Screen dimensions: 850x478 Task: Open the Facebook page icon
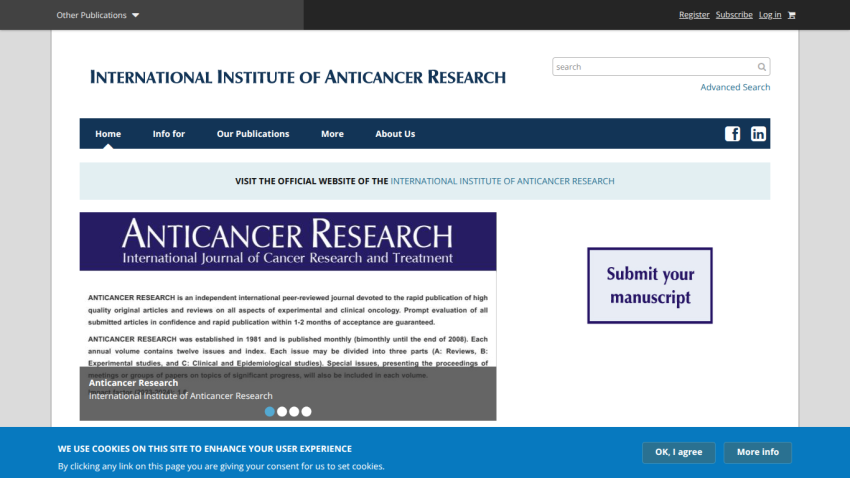click(x=732, y=134)
